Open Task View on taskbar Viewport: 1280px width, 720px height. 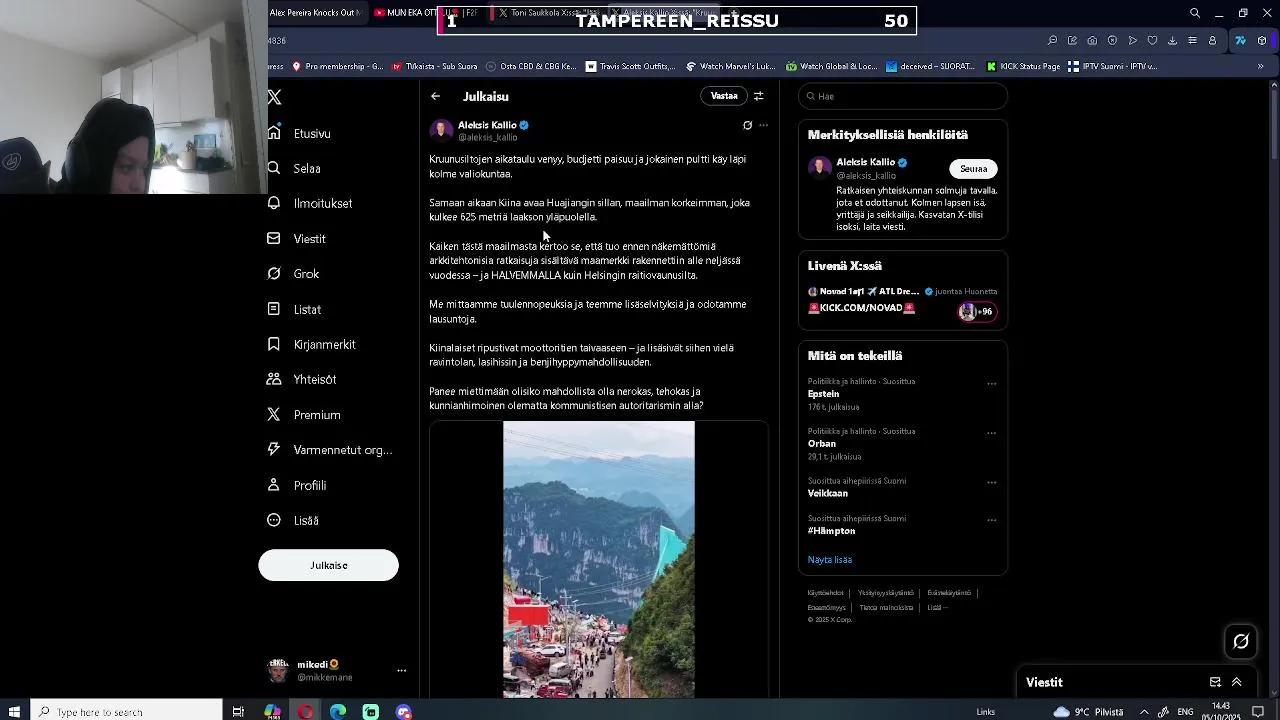(x=238, y=711)
